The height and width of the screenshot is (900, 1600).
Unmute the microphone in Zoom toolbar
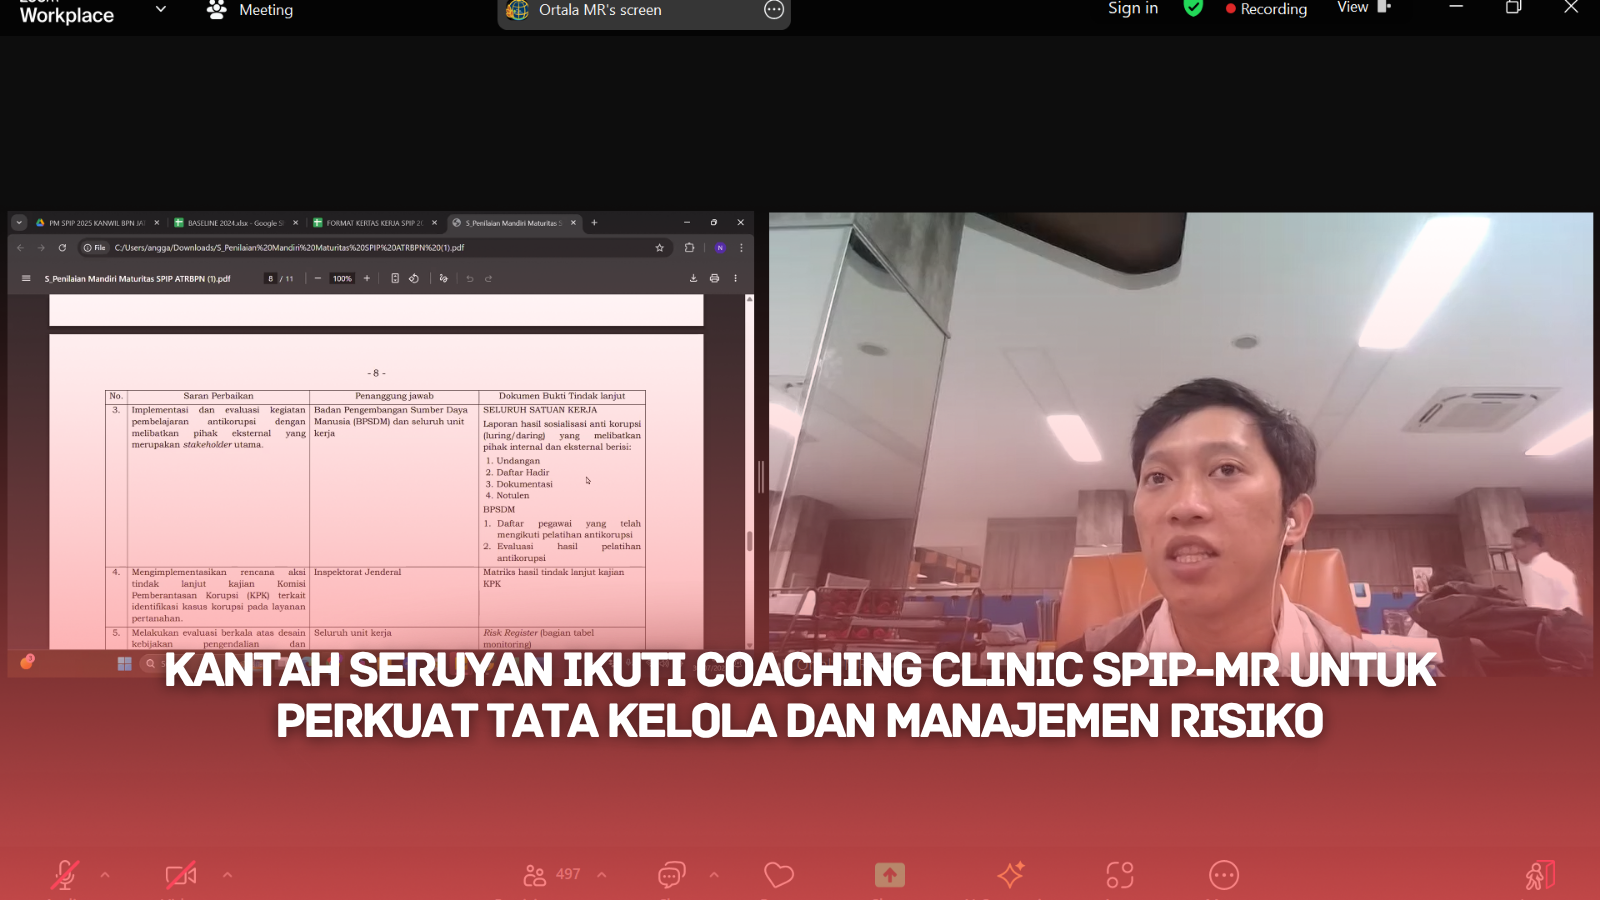click(65, 875)
